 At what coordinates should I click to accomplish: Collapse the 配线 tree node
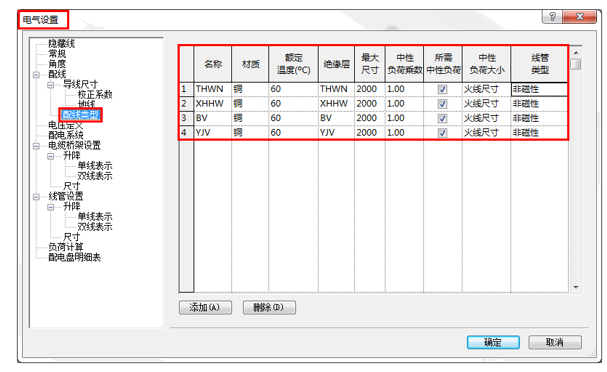point(36,74)
